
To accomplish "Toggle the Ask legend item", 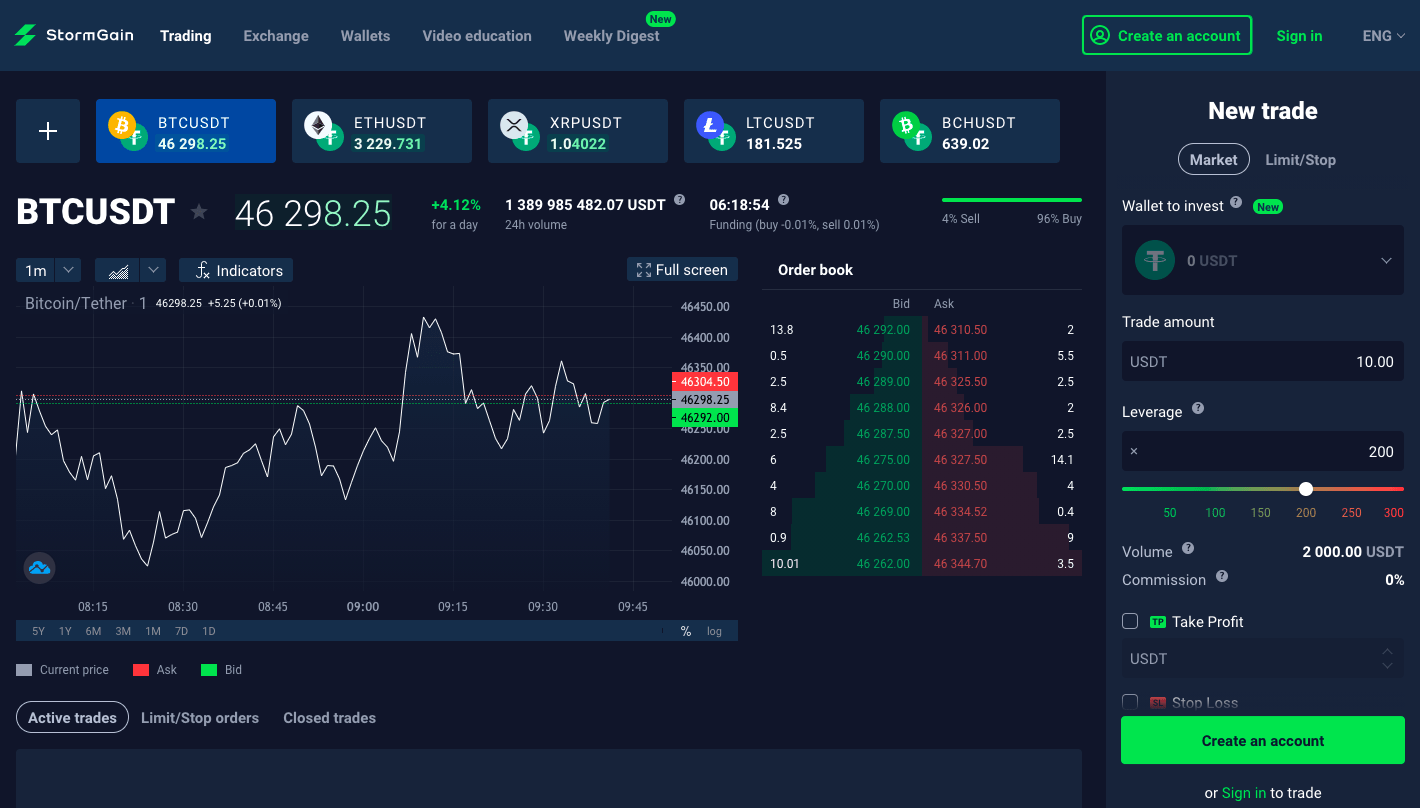I will tap(155, 670).
